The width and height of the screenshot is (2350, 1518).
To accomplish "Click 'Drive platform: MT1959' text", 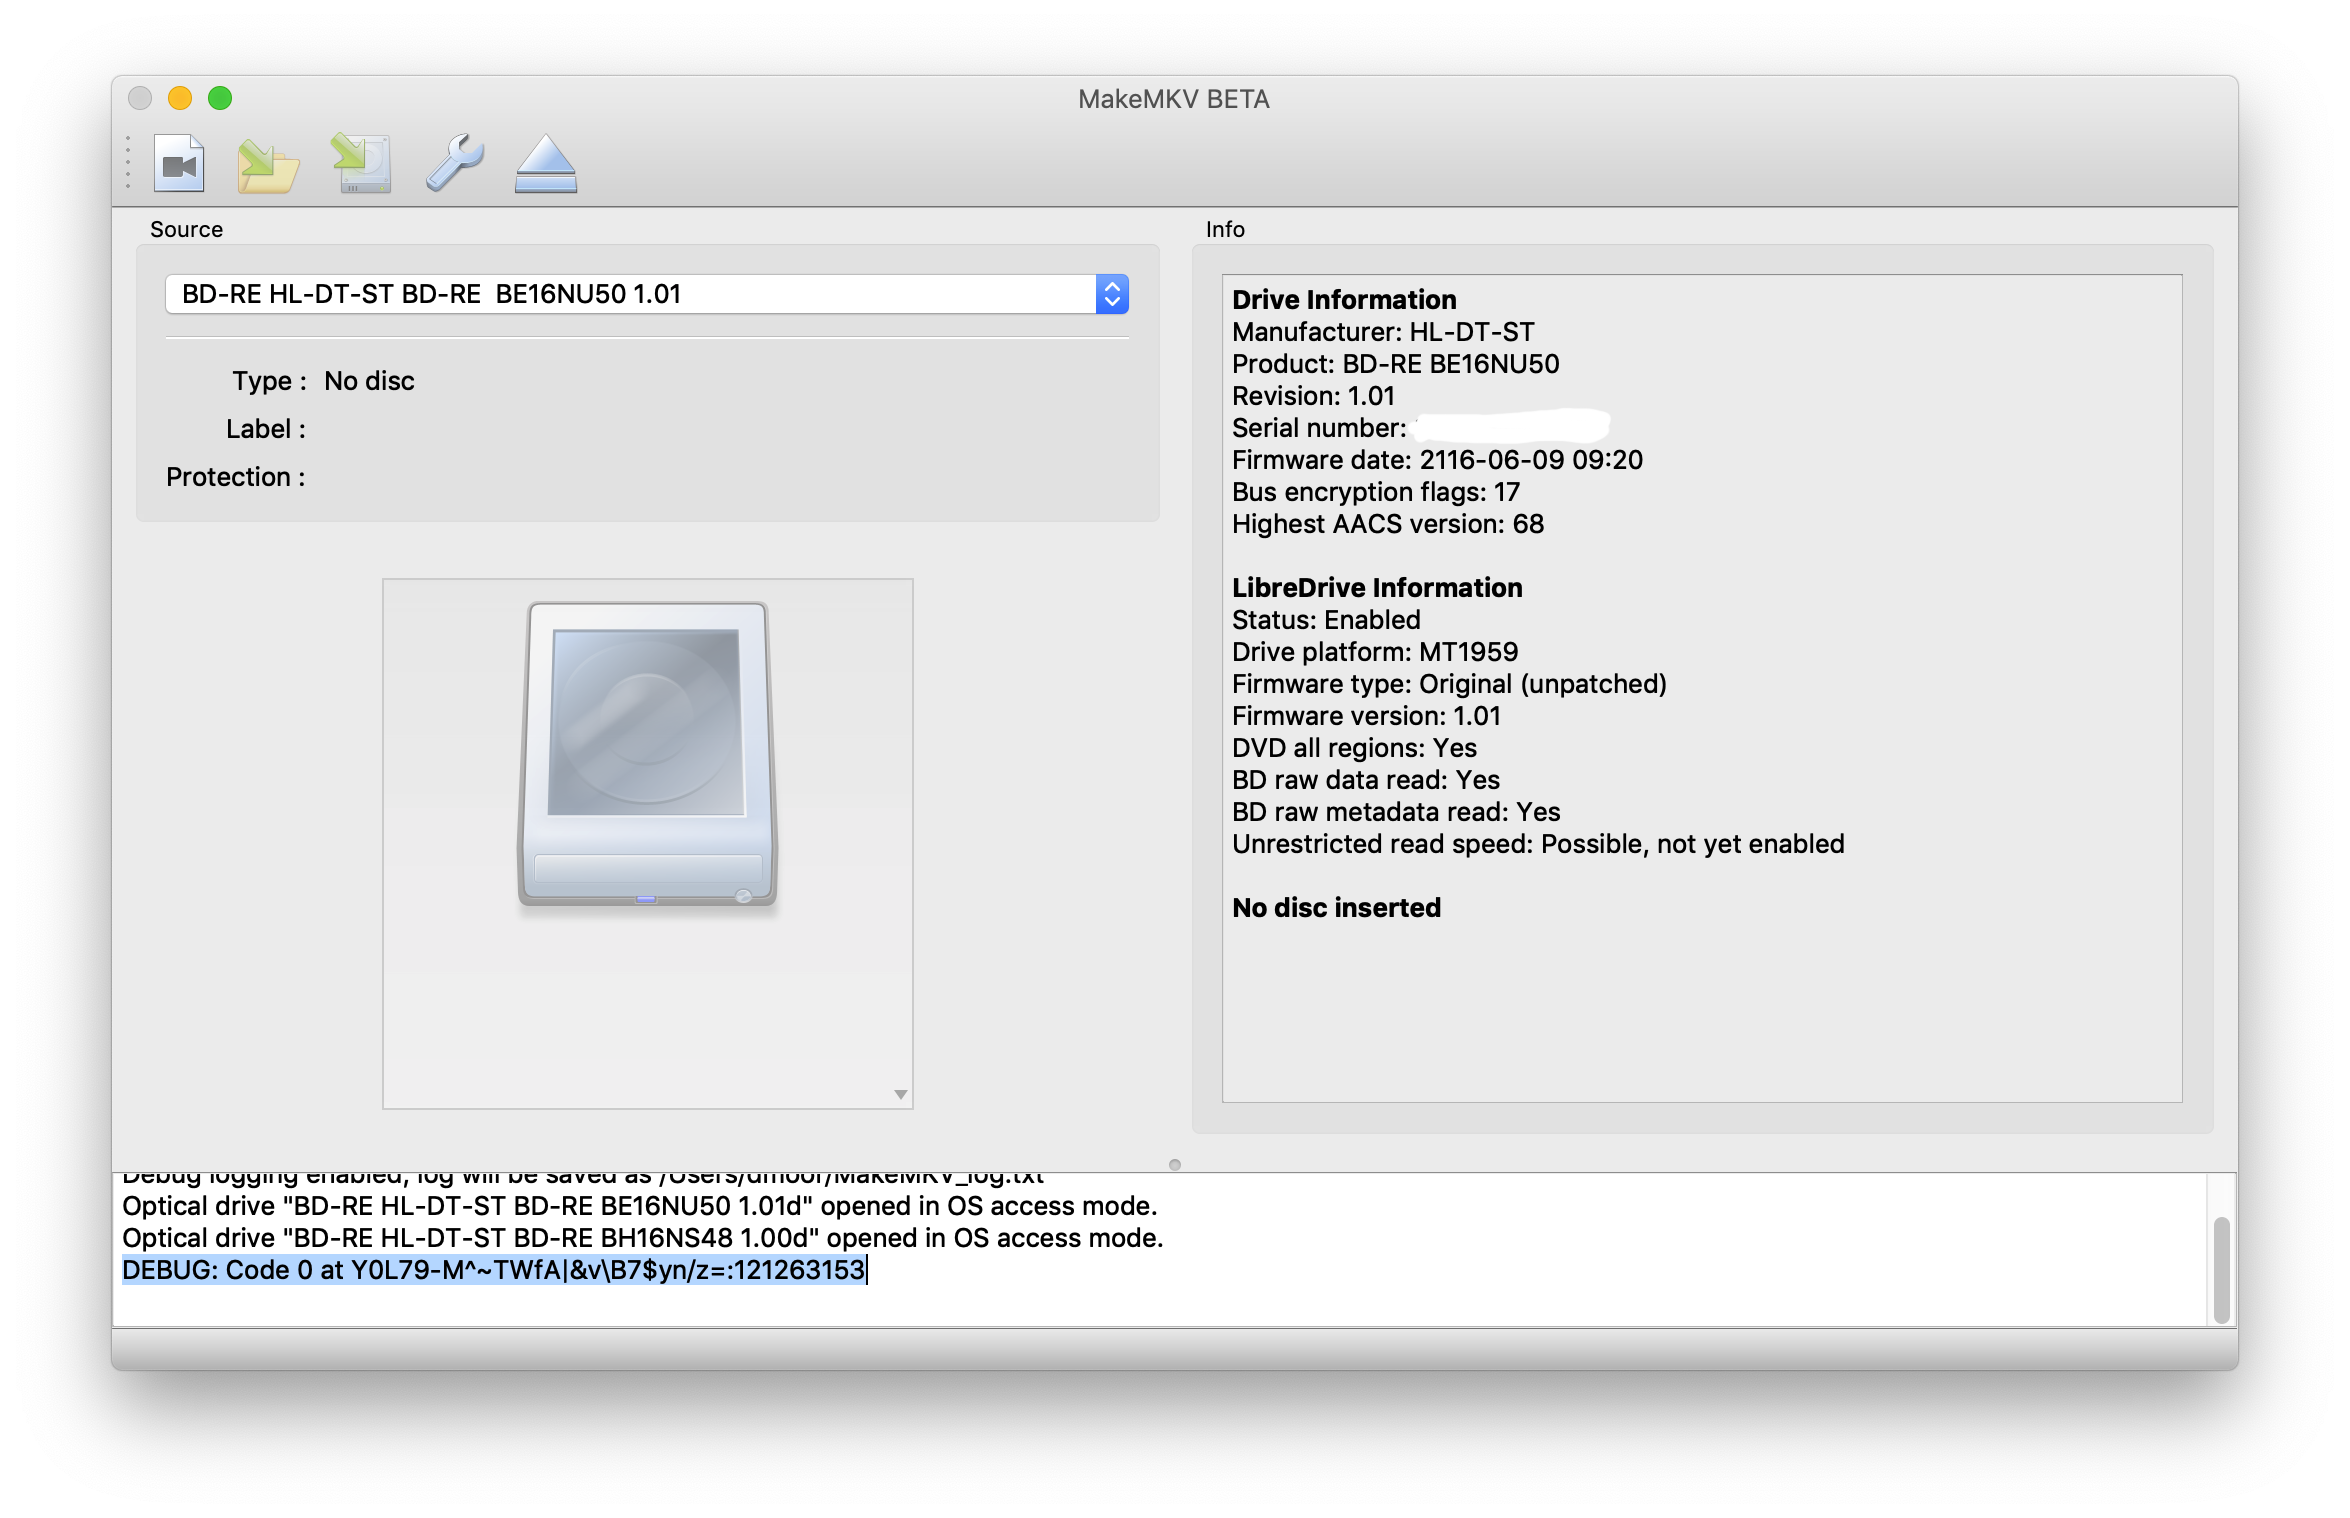I will [1375, 652].
